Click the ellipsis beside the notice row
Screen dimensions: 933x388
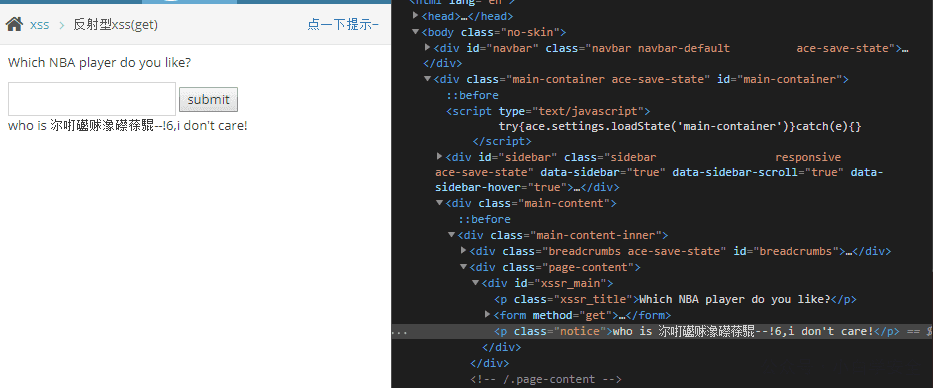pyautogui.click(x=399, y=332)
